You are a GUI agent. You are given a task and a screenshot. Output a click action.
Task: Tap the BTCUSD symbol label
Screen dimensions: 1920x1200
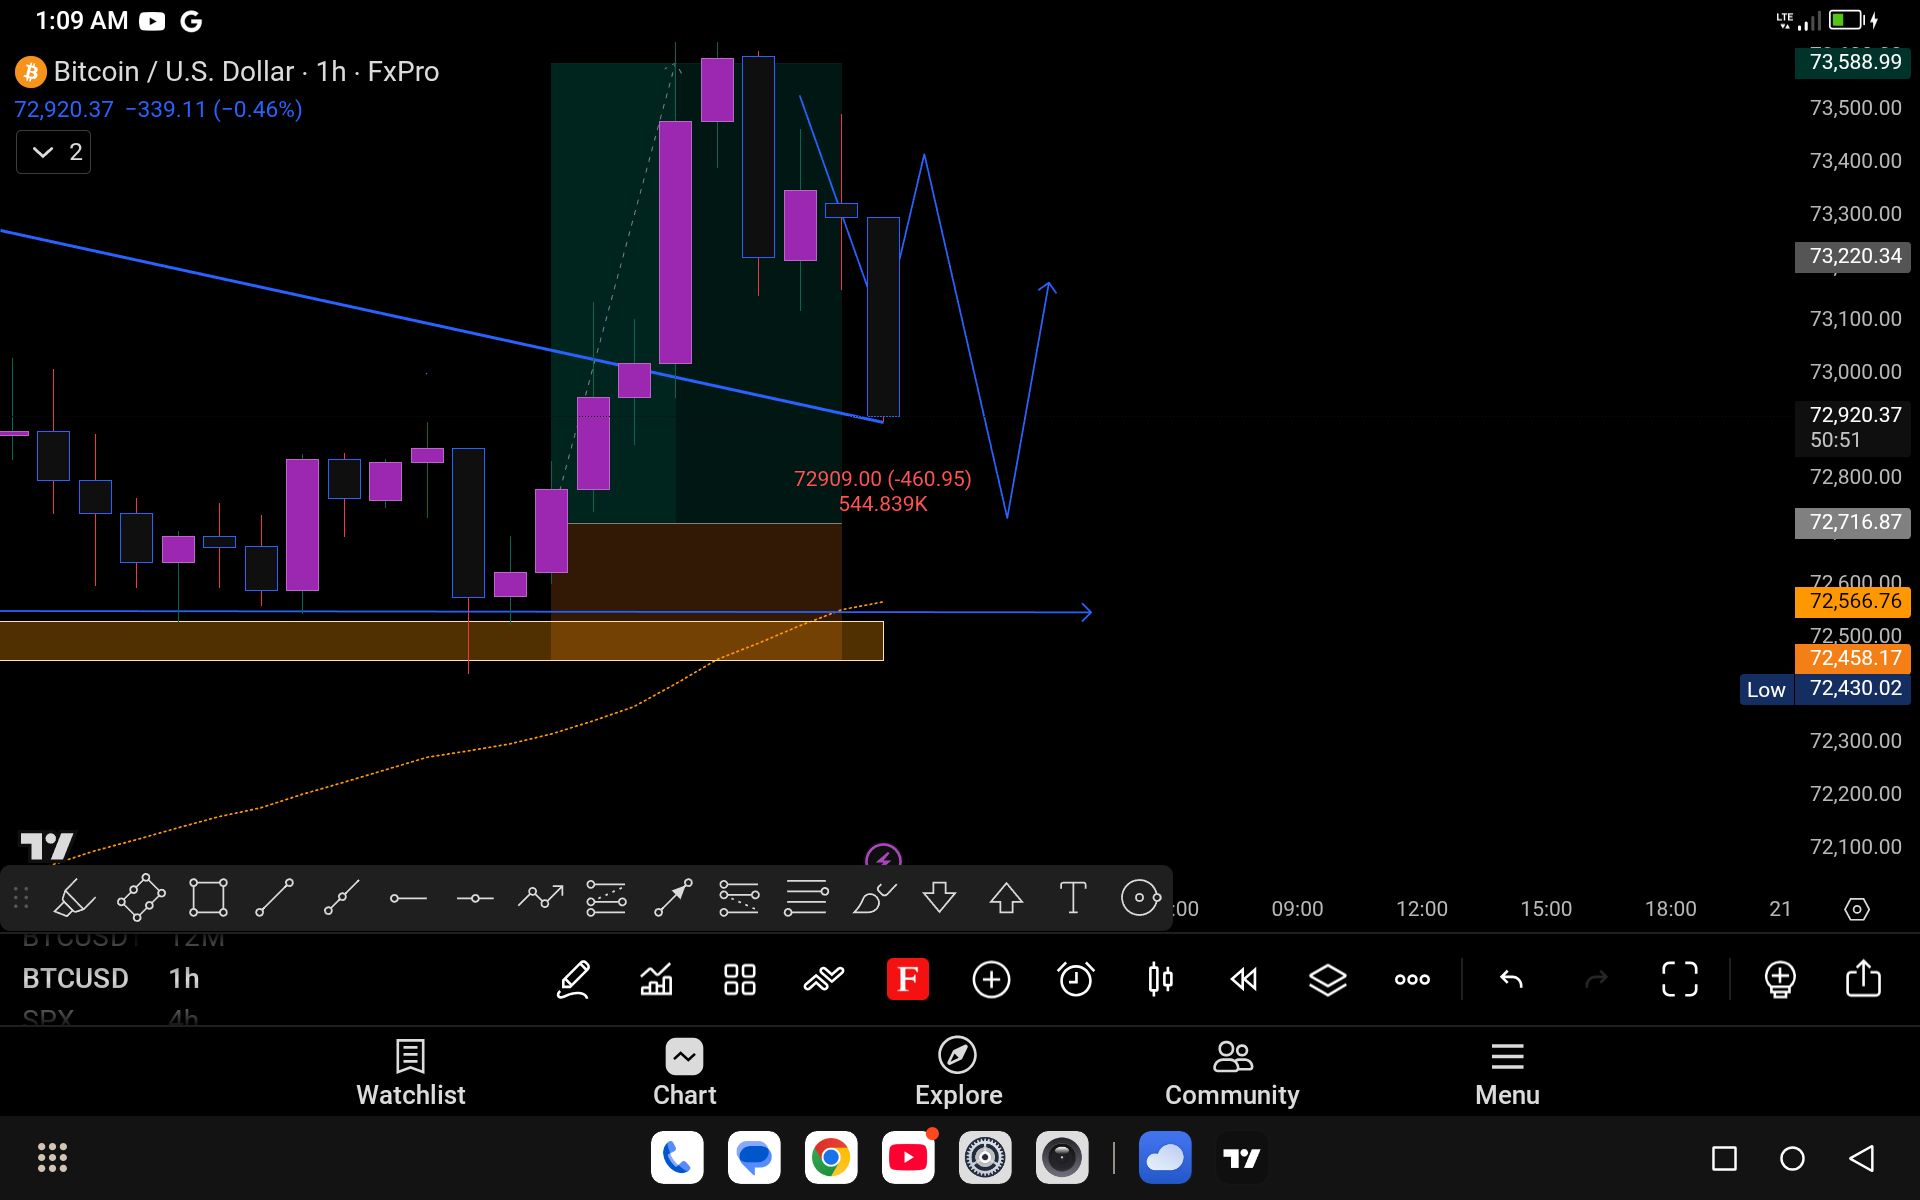coord(75,979)
